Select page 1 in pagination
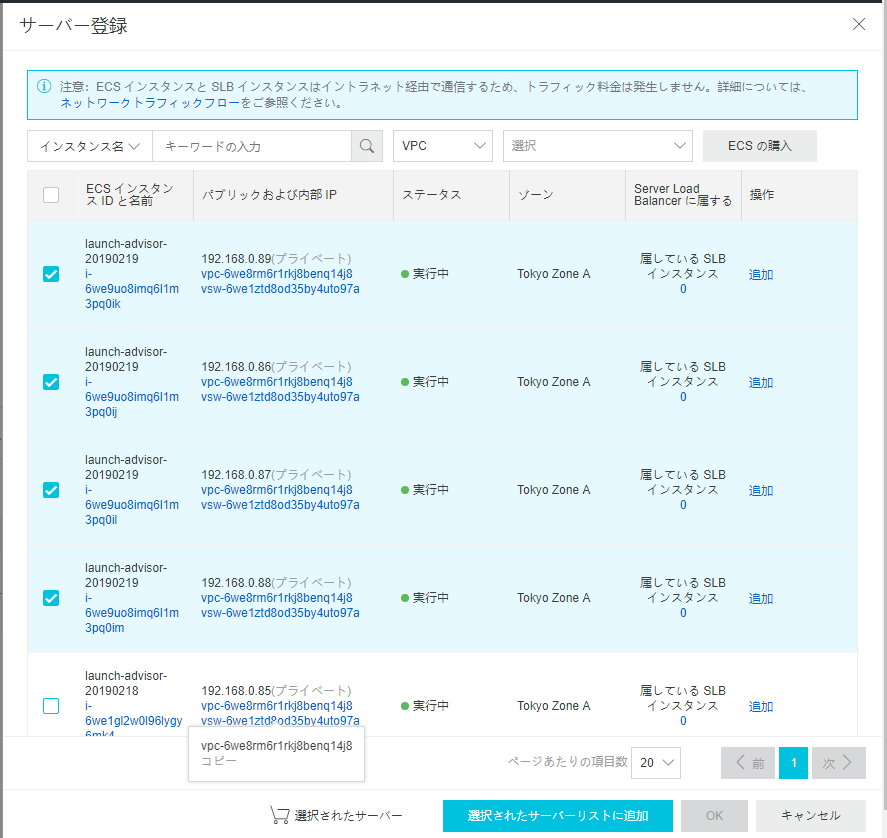The height and width of the screenshot is (838, 887). pos(793,763)
